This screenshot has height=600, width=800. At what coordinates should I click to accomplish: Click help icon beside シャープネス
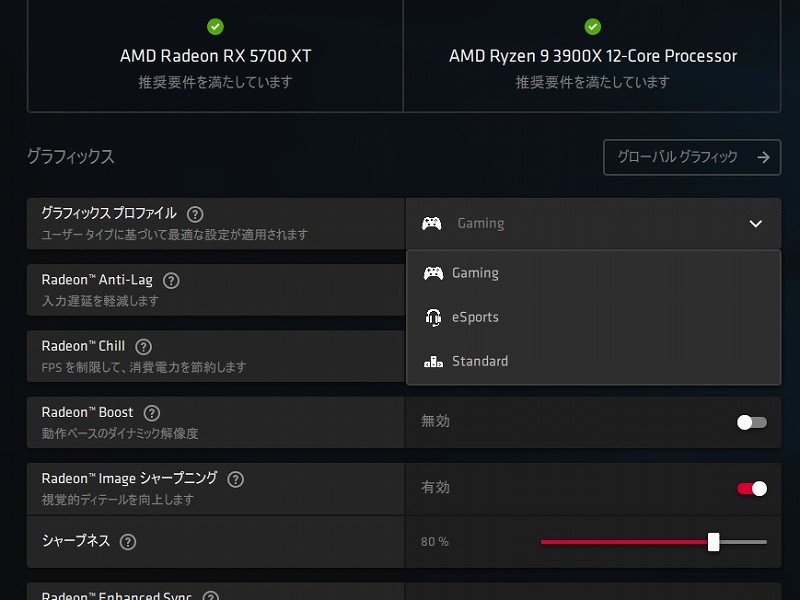pyautogui.click(x=128, y=542)
